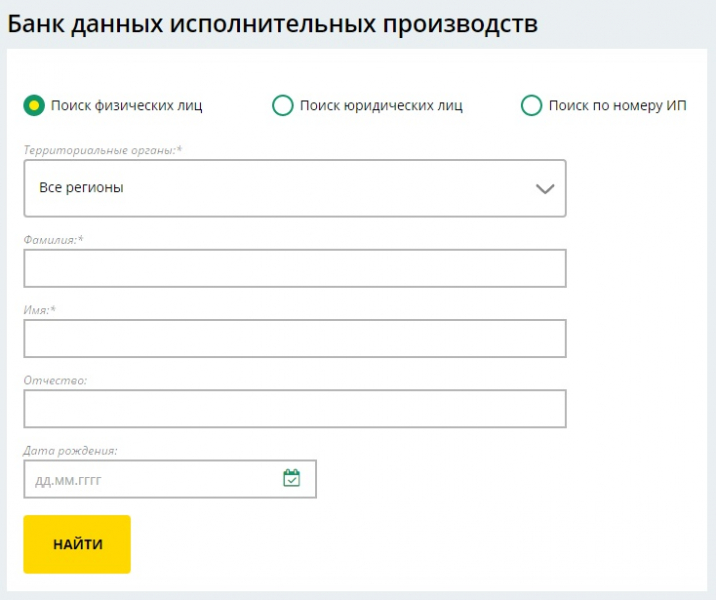The image size is (716, 600).
Task: Click the 'Фамилия:' field label
Action: click(53, 240)
